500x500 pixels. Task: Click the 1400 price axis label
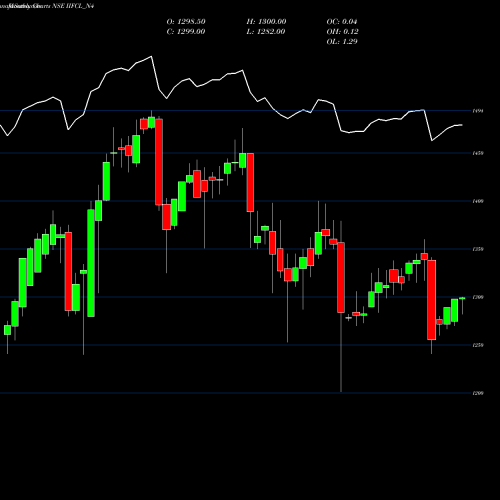point(478,201)
